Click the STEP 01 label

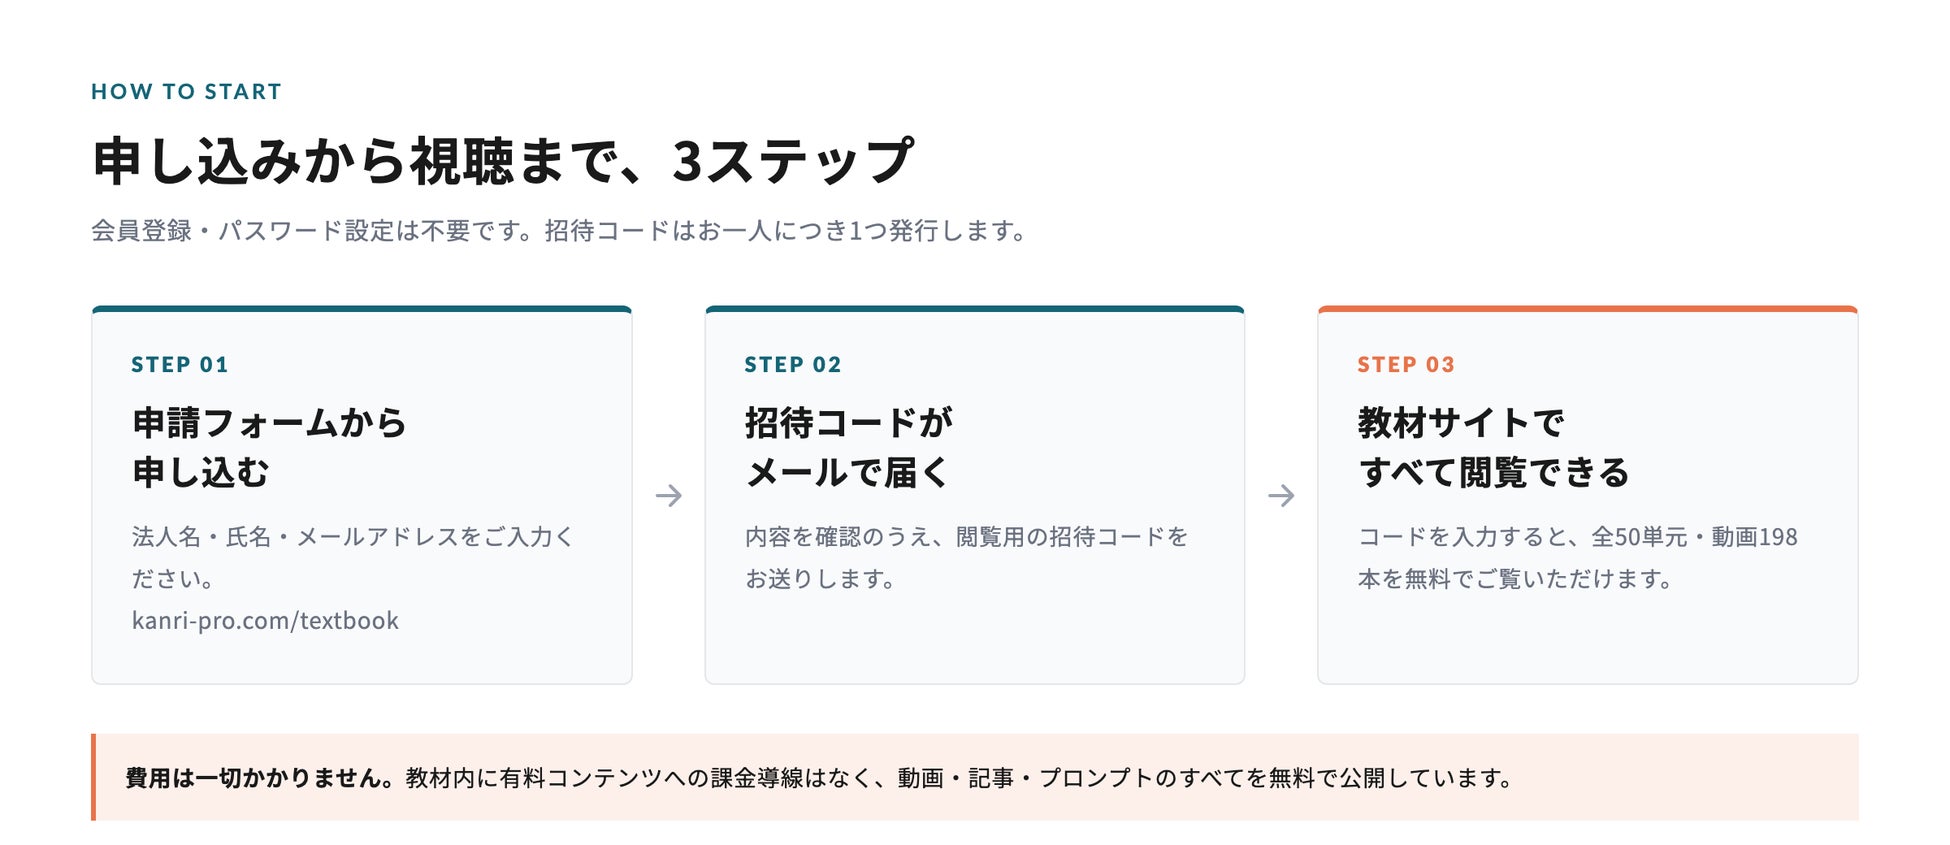pyautogui.click(x=180, y=365)
